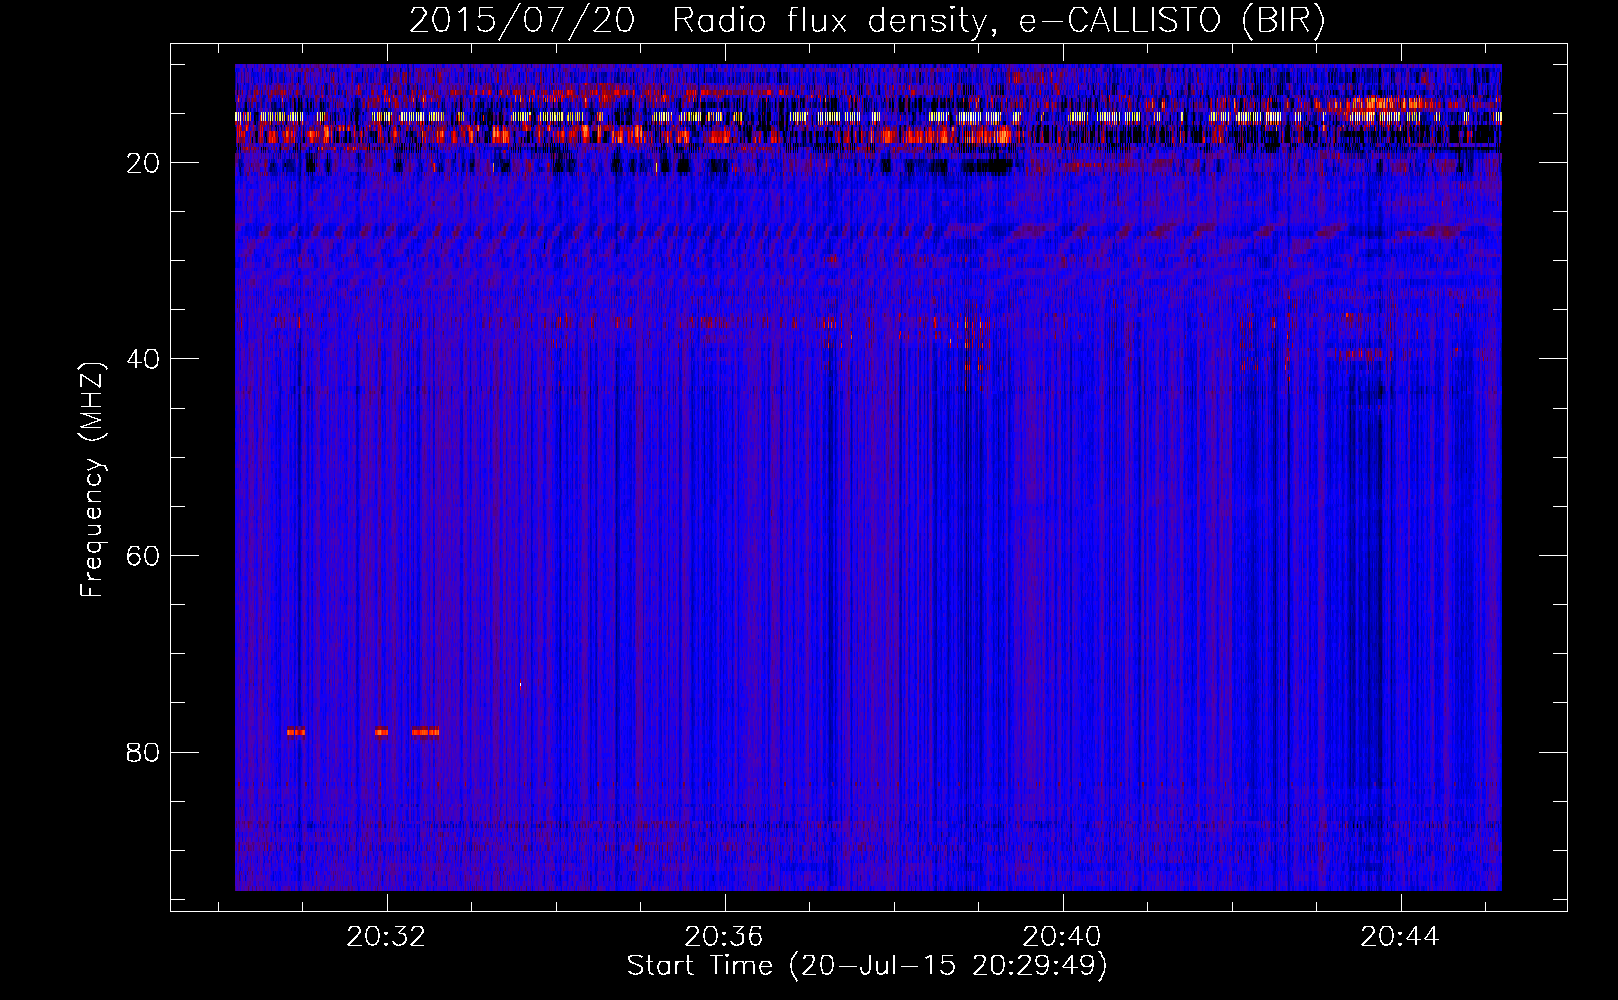Click the '20:44' time tick label

(1400, 937)
